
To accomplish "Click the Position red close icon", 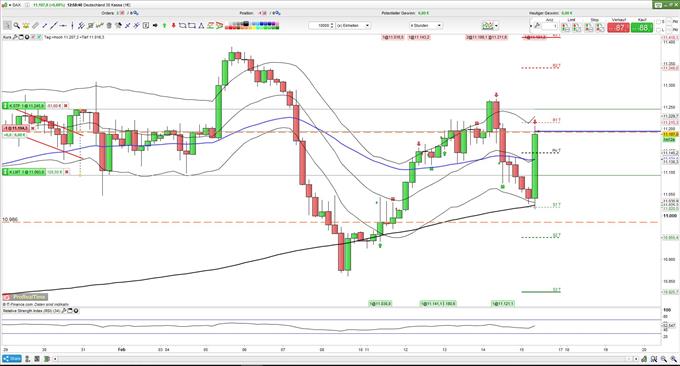I will [263, 13].
